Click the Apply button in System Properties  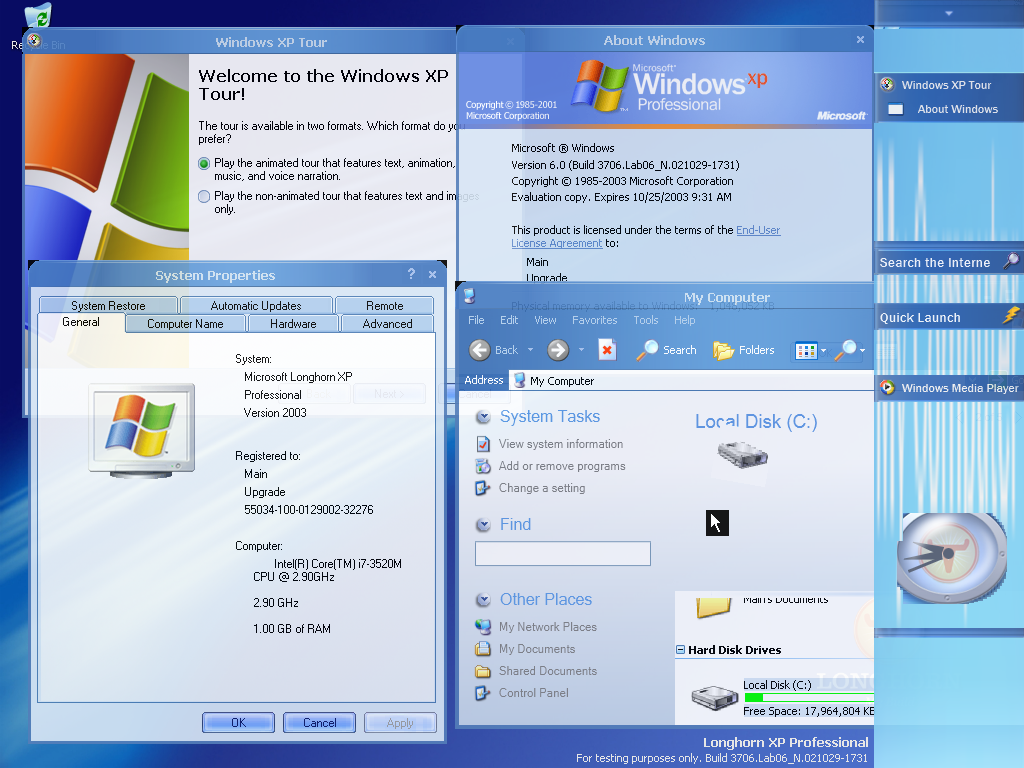400,722
